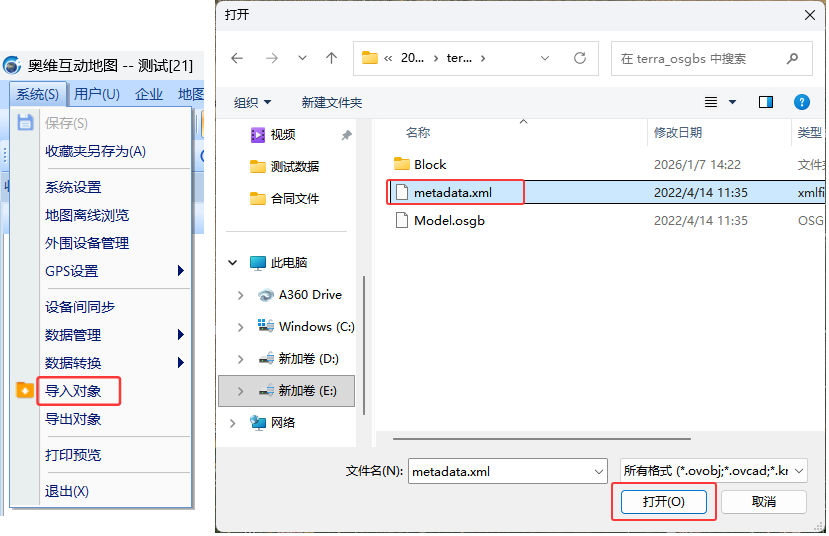829x536 pixels.
Task: Open recent locations chevron beside Forward arrow
Action: [x=302, y=58]
